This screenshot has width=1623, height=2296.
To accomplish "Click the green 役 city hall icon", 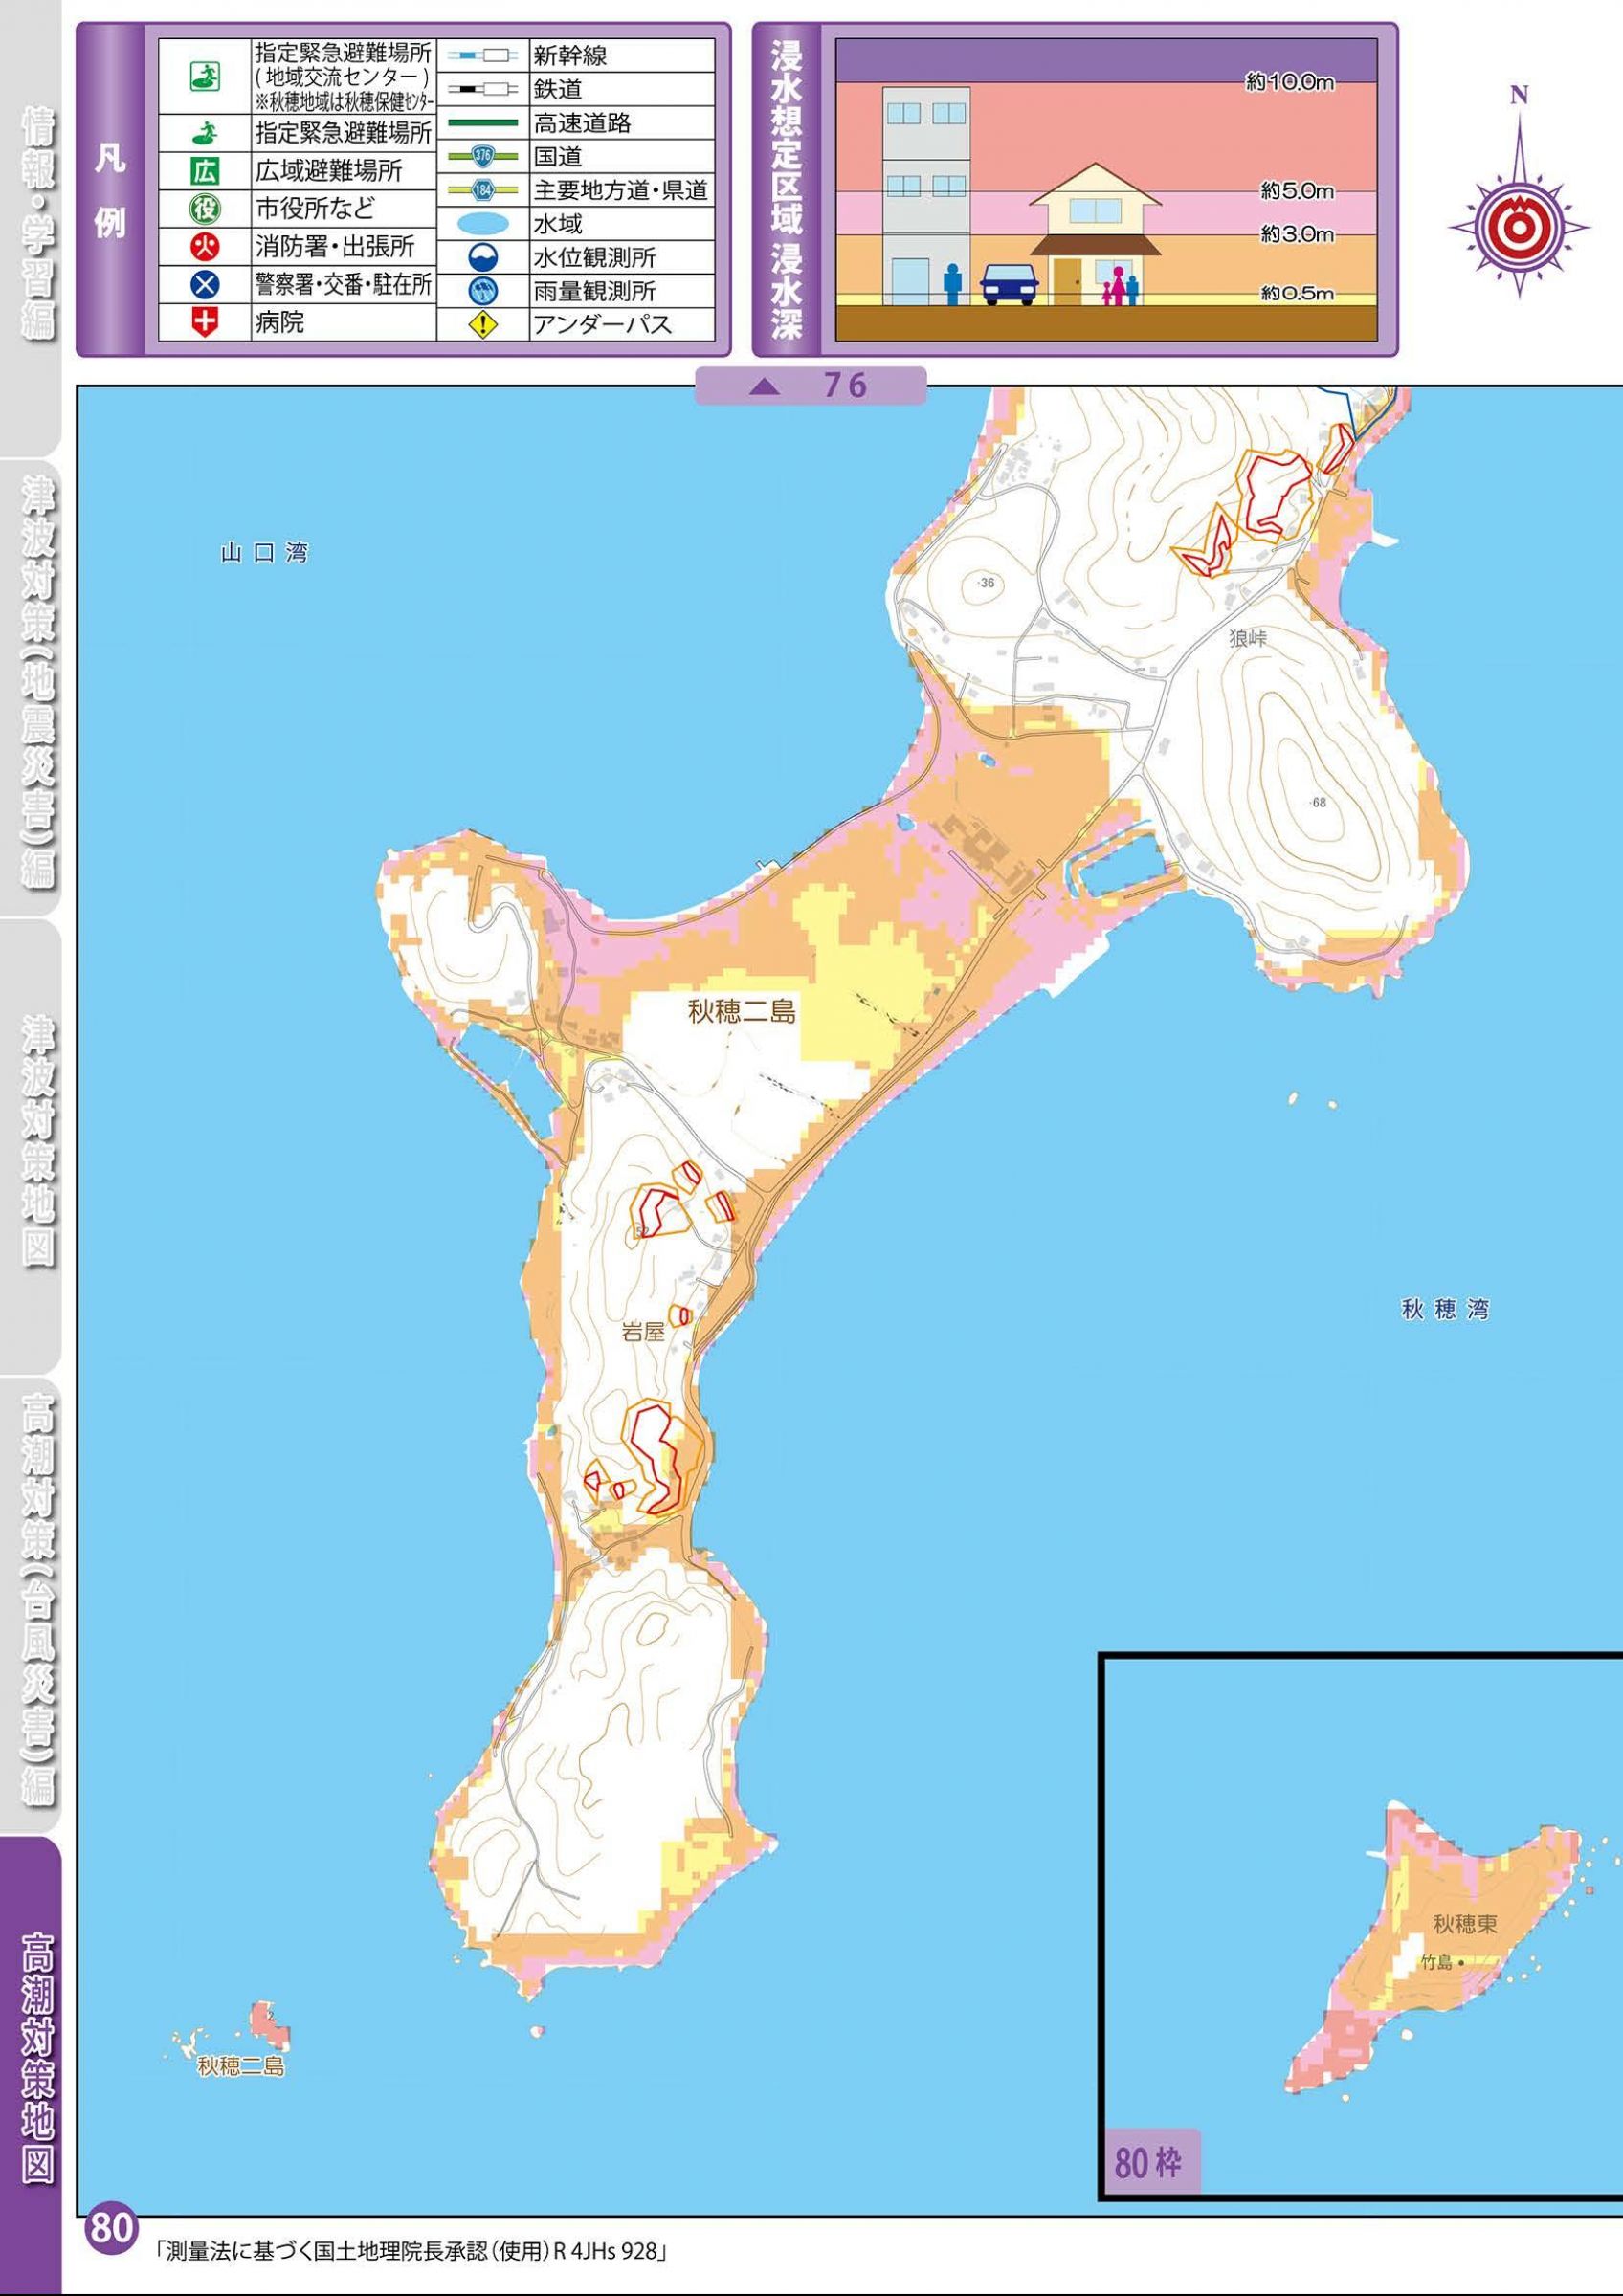I will point(205,209).
